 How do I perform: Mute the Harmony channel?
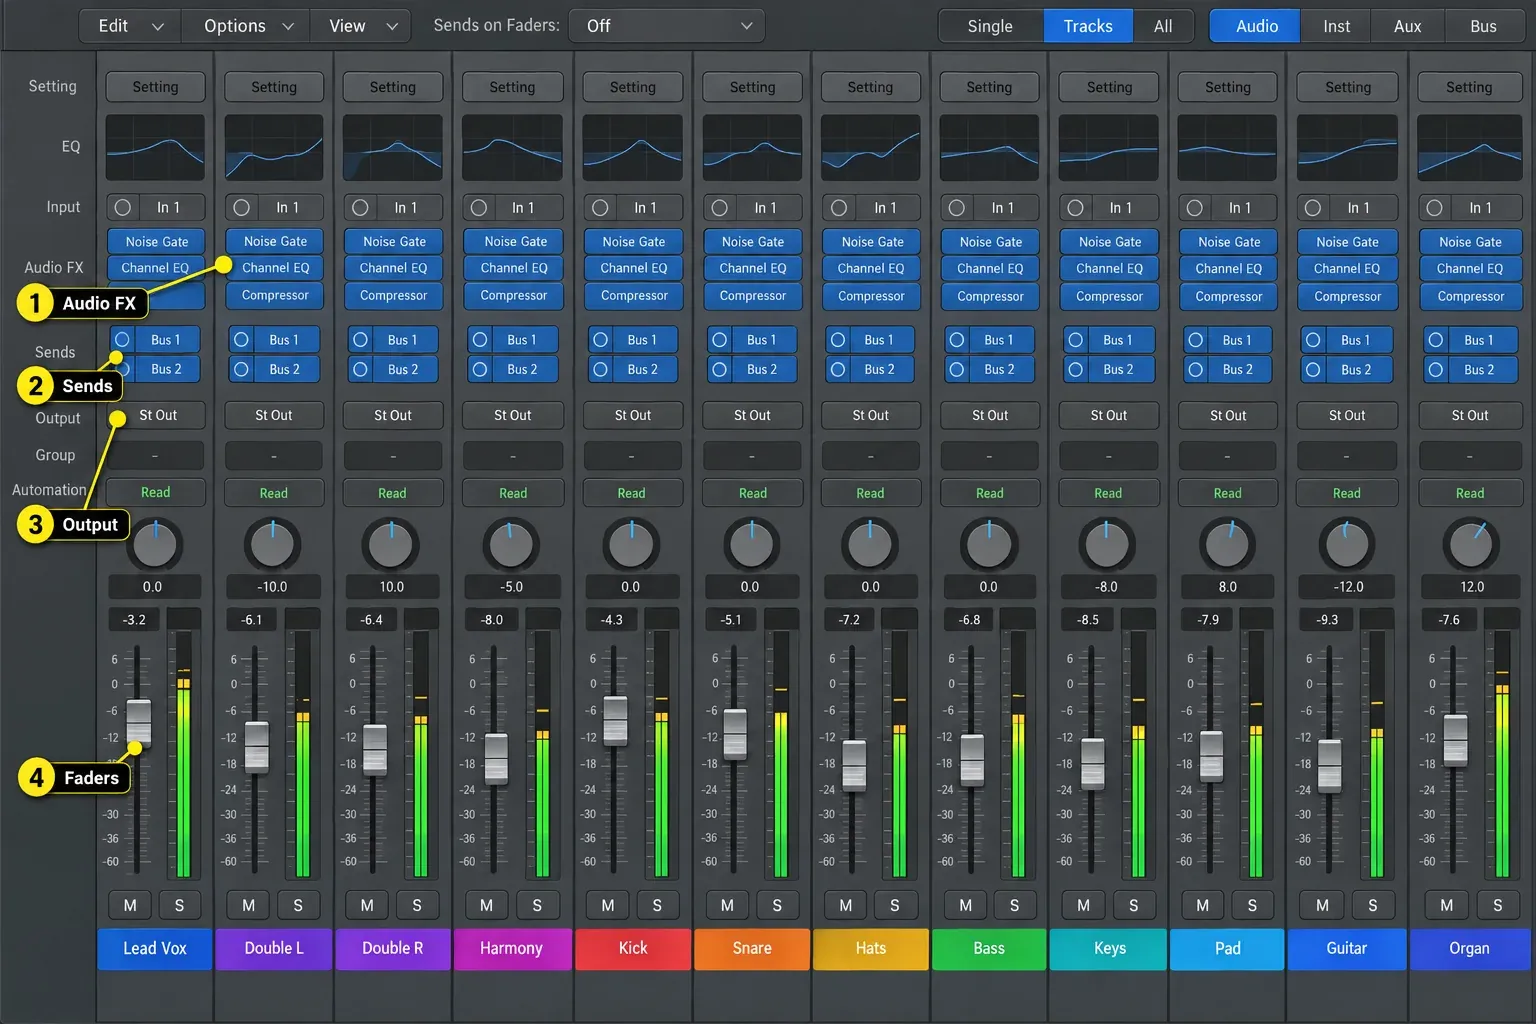(486, 905)
